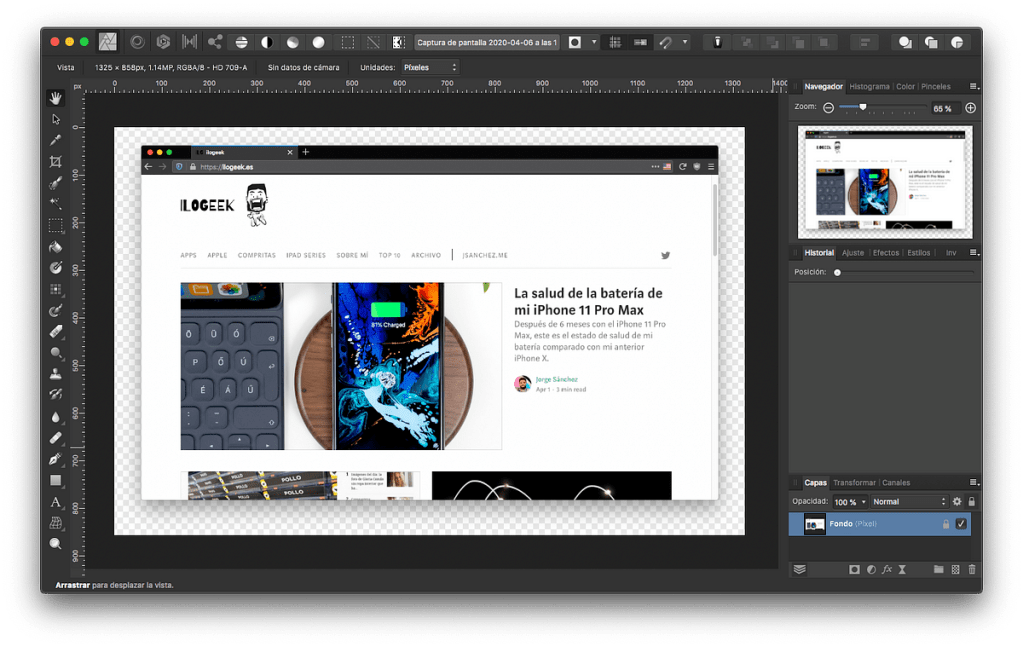Image resolution: width=1023 pixels, height=647 pixels.
Task: Click the zoom in plus button
Action: click(x=970, y=108)
